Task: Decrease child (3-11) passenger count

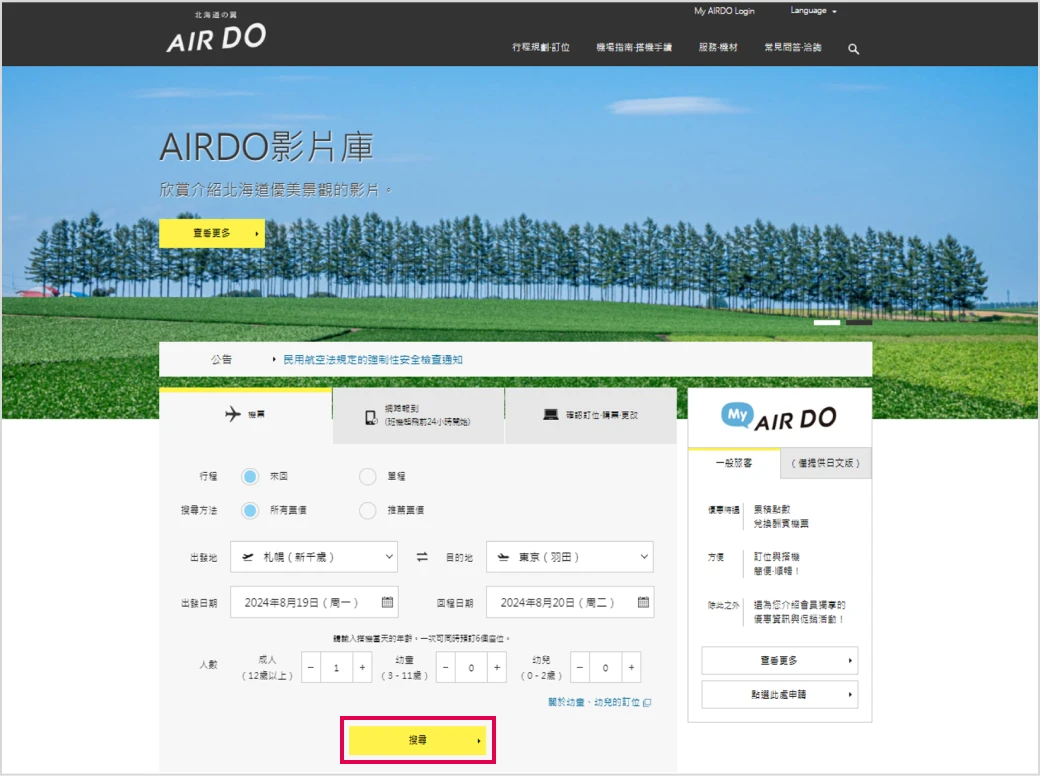Action: coord(446,667)
